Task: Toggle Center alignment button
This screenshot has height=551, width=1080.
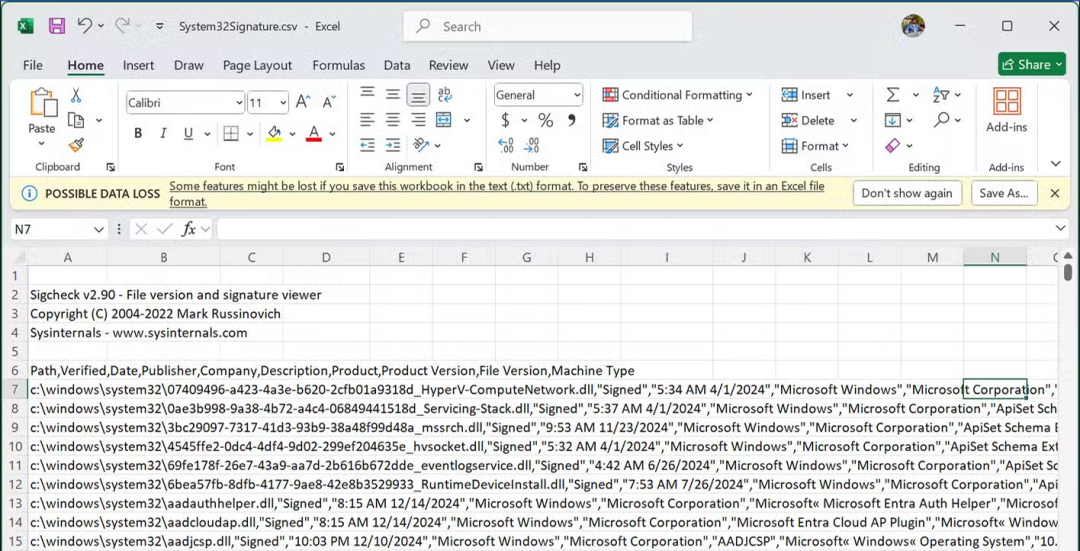Action: pos(393,120)
